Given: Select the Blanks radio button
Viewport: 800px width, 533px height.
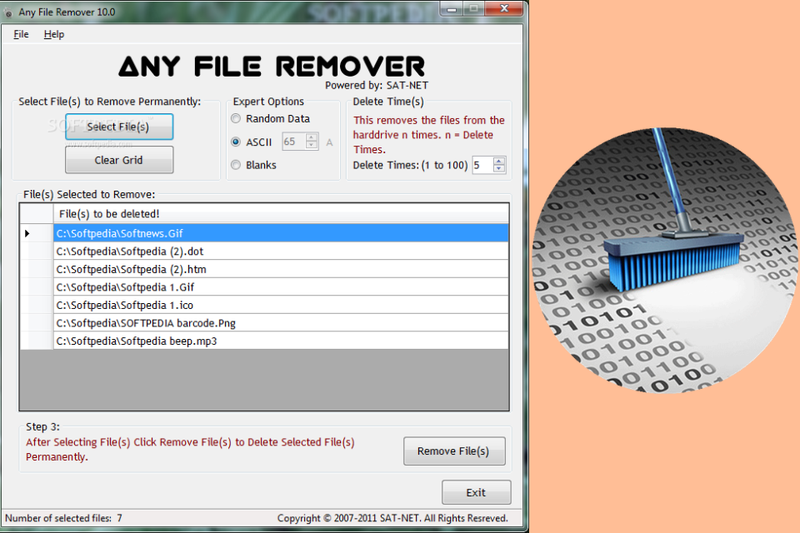Looking at the screenshot, I should (x=236, y=165).
